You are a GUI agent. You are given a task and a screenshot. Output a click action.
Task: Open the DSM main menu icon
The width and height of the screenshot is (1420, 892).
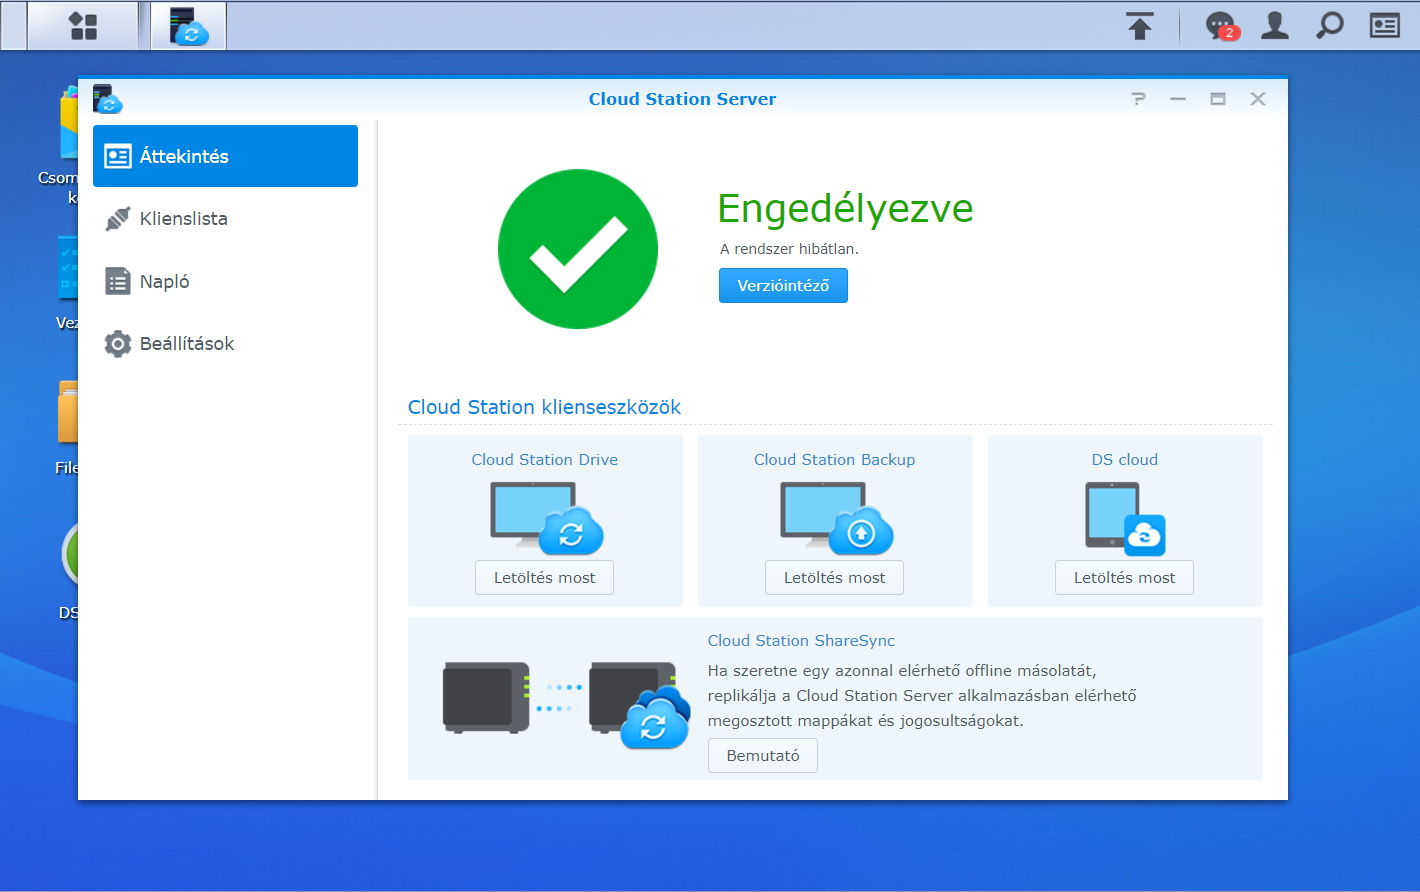[x=83, y=26]
